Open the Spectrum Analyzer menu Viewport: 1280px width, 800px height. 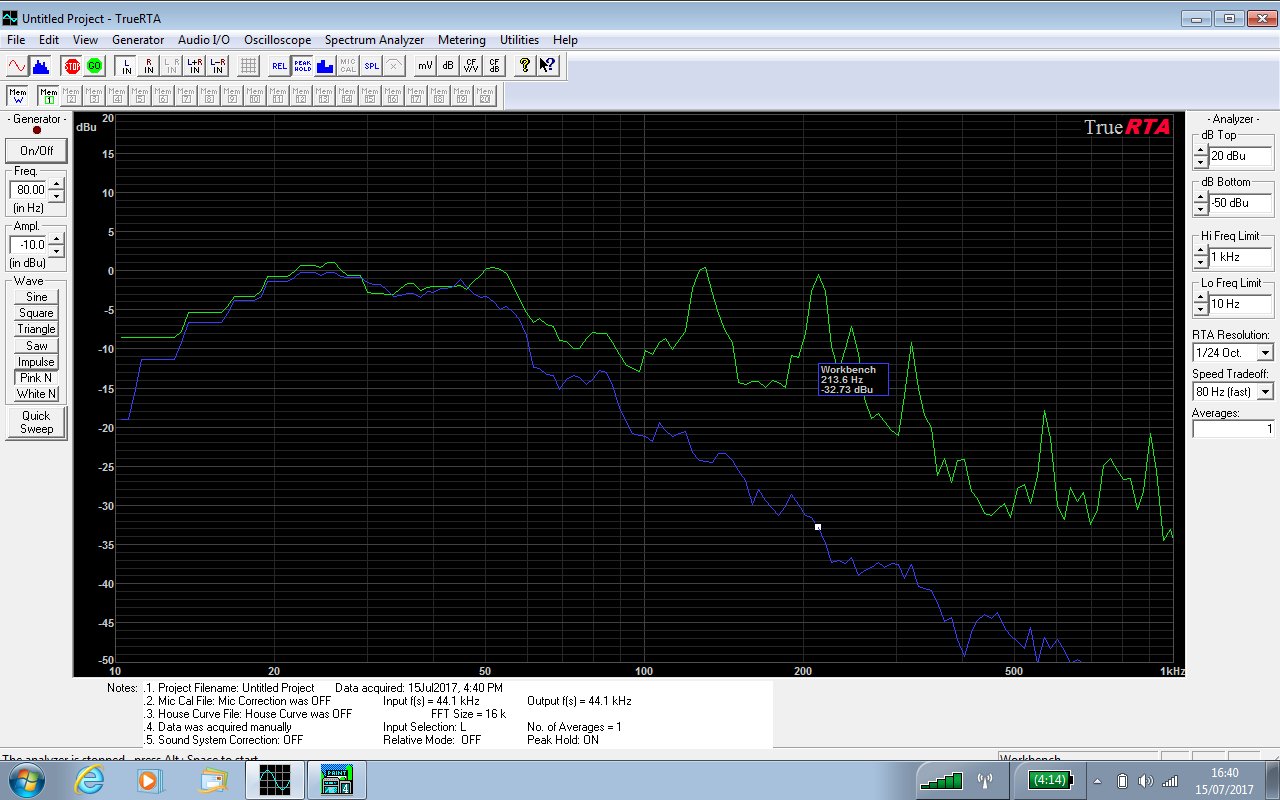pos(374,40)
